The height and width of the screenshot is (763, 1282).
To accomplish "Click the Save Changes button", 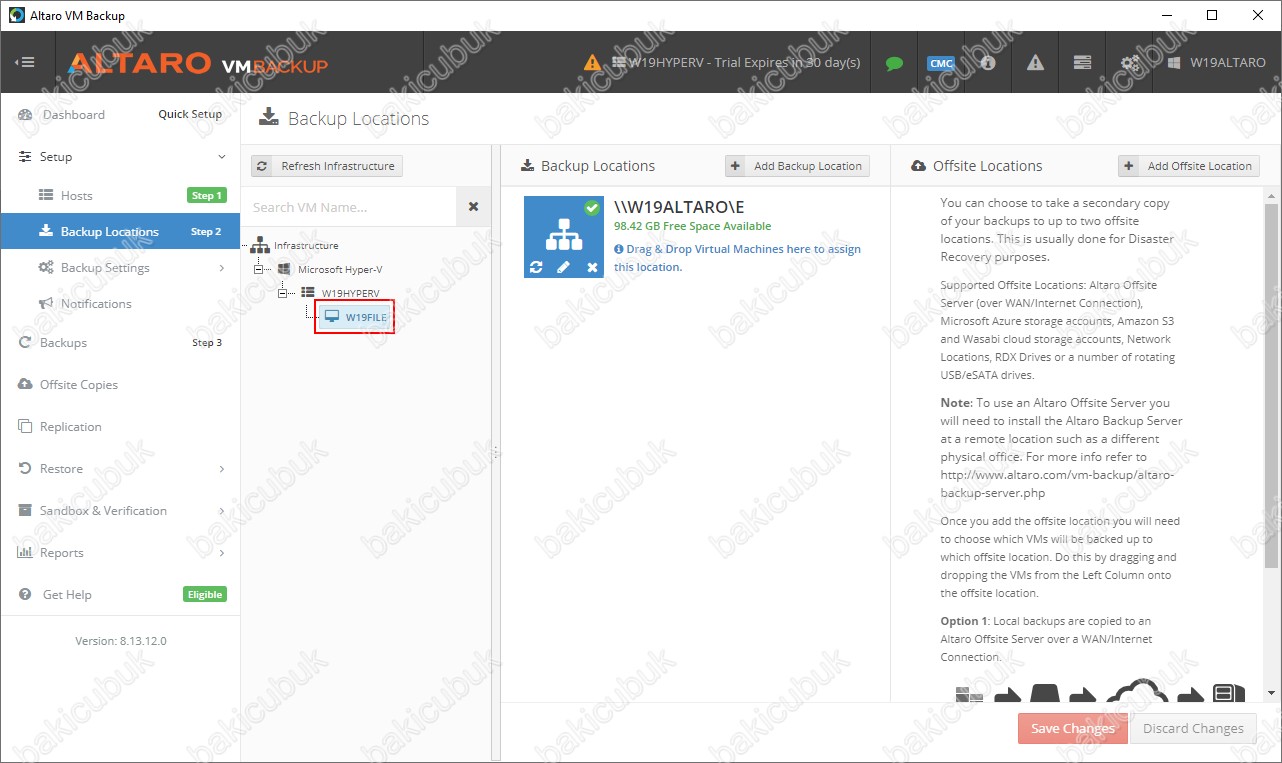I will tap(1073, 728).
